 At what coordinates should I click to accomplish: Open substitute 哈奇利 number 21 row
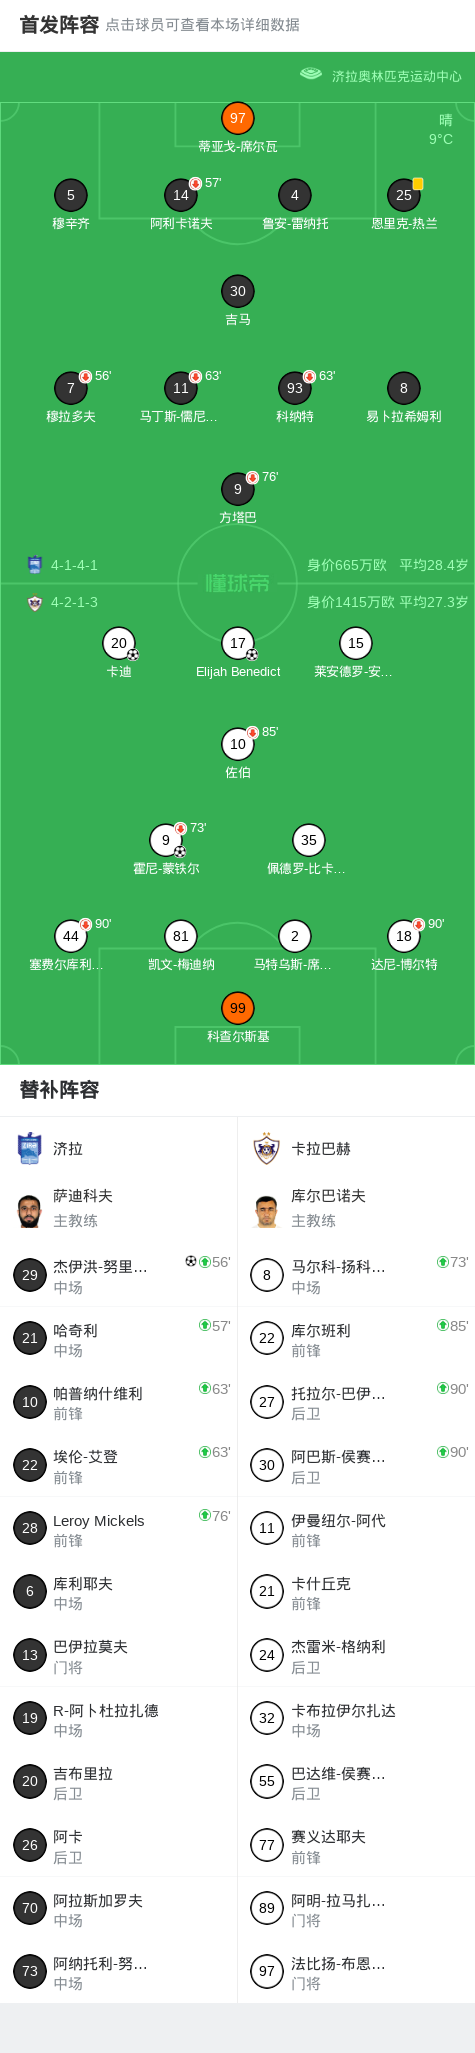pyautogui.click(x=119, y=1339)
